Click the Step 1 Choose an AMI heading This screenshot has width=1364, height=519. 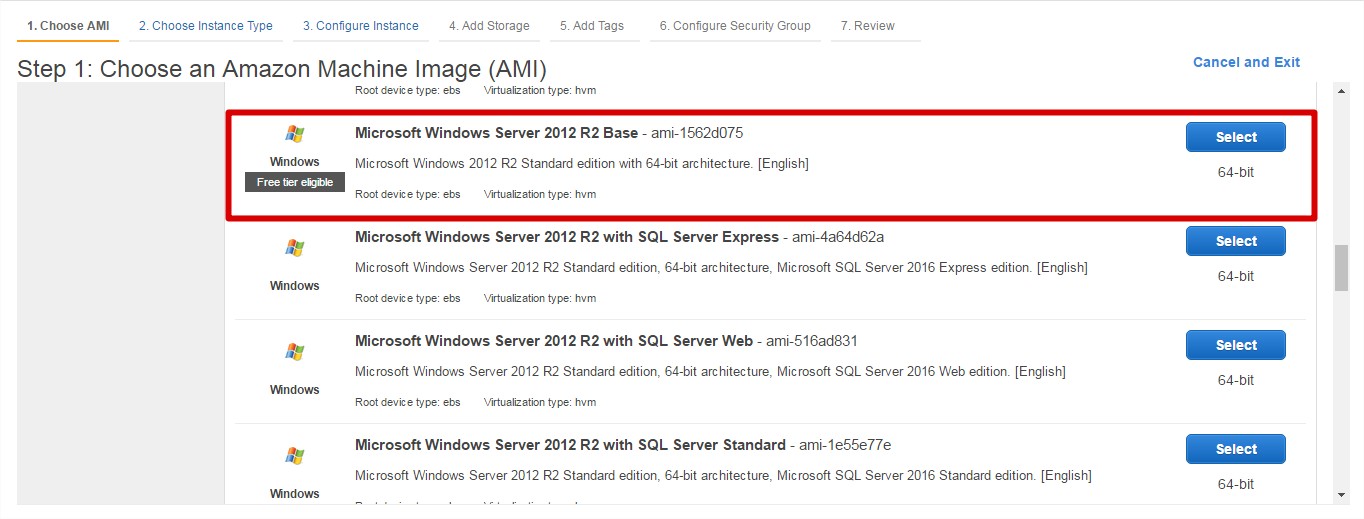[282, 69]
